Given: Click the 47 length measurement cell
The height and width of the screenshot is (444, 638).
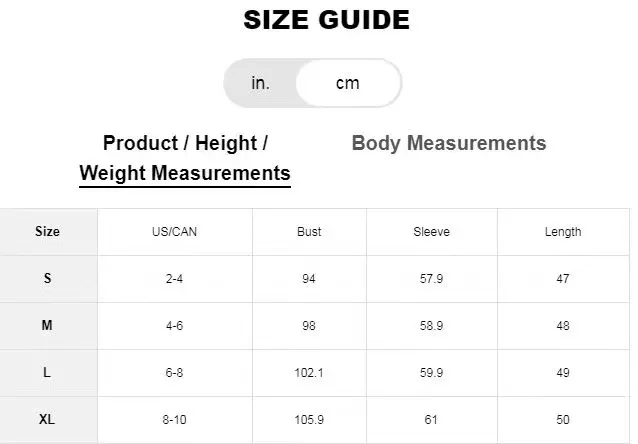Looking at the screenshot, I should (x=562, y=279).
